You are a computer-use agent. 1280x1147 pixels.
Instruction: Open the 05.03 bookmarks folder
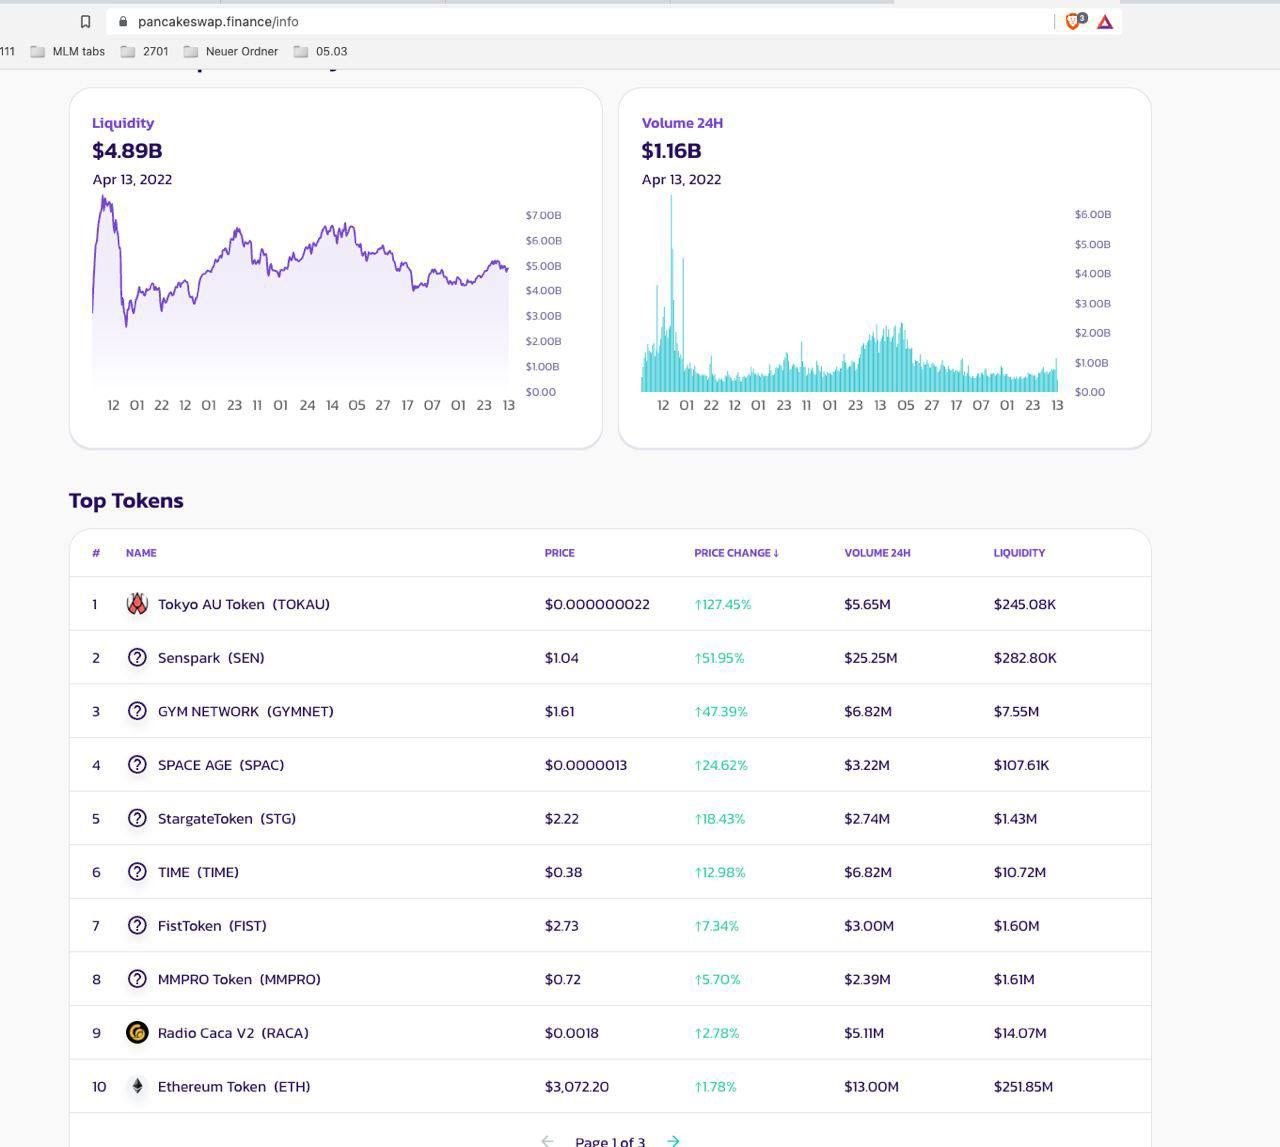tap(322, 51)
